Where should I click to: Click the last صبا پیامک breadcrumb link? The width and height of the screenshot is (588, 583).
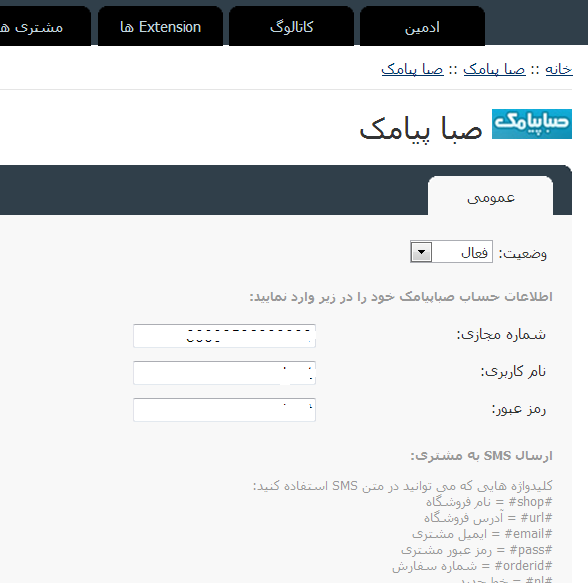(412, 69)
